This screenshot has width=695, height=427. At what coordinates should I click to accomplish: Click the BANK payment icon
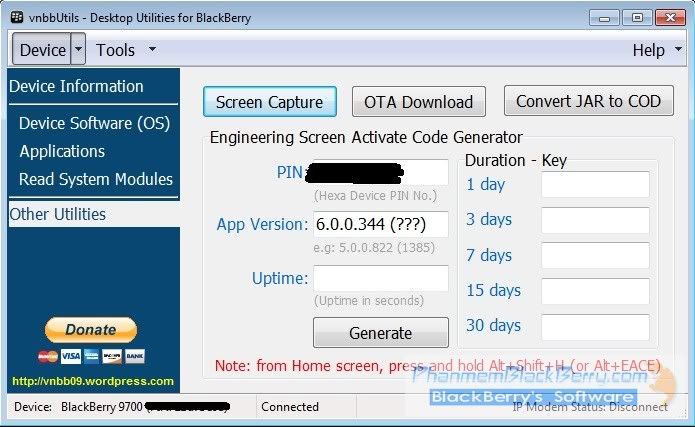tap(134, 356)
